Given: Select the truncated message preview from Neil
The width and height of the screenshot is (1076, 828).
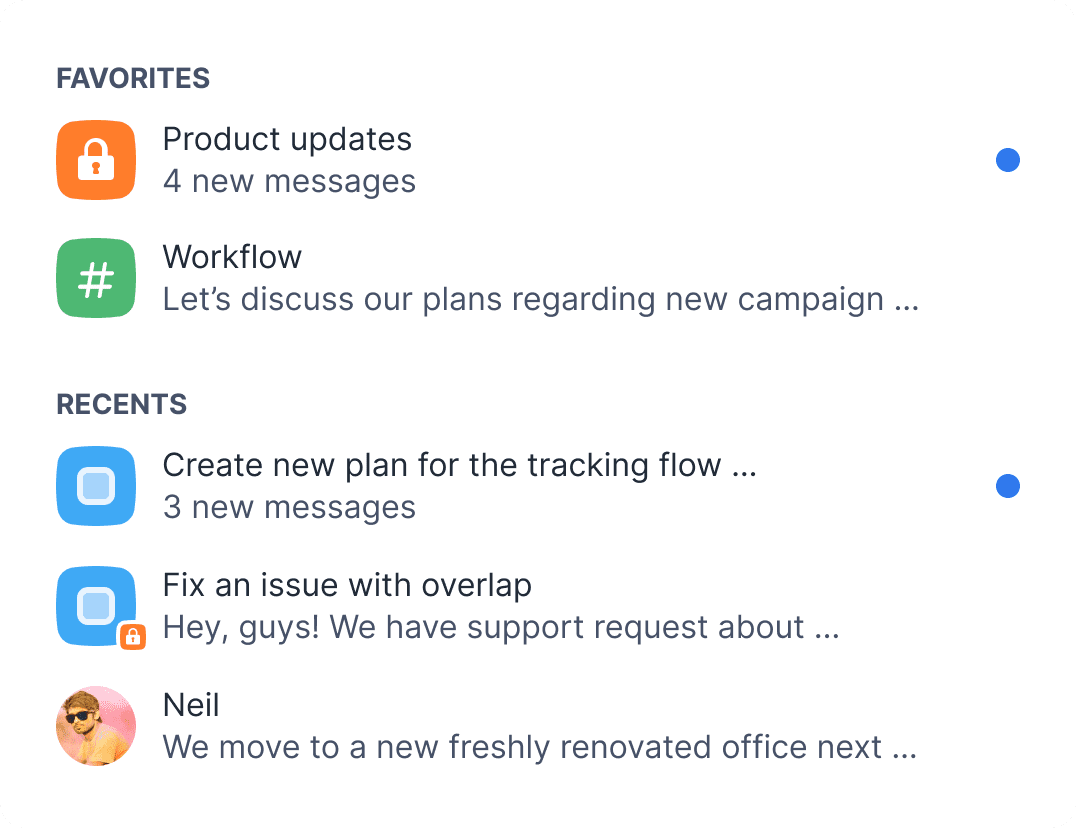Looking at the screenshot, I should (540, 747).
